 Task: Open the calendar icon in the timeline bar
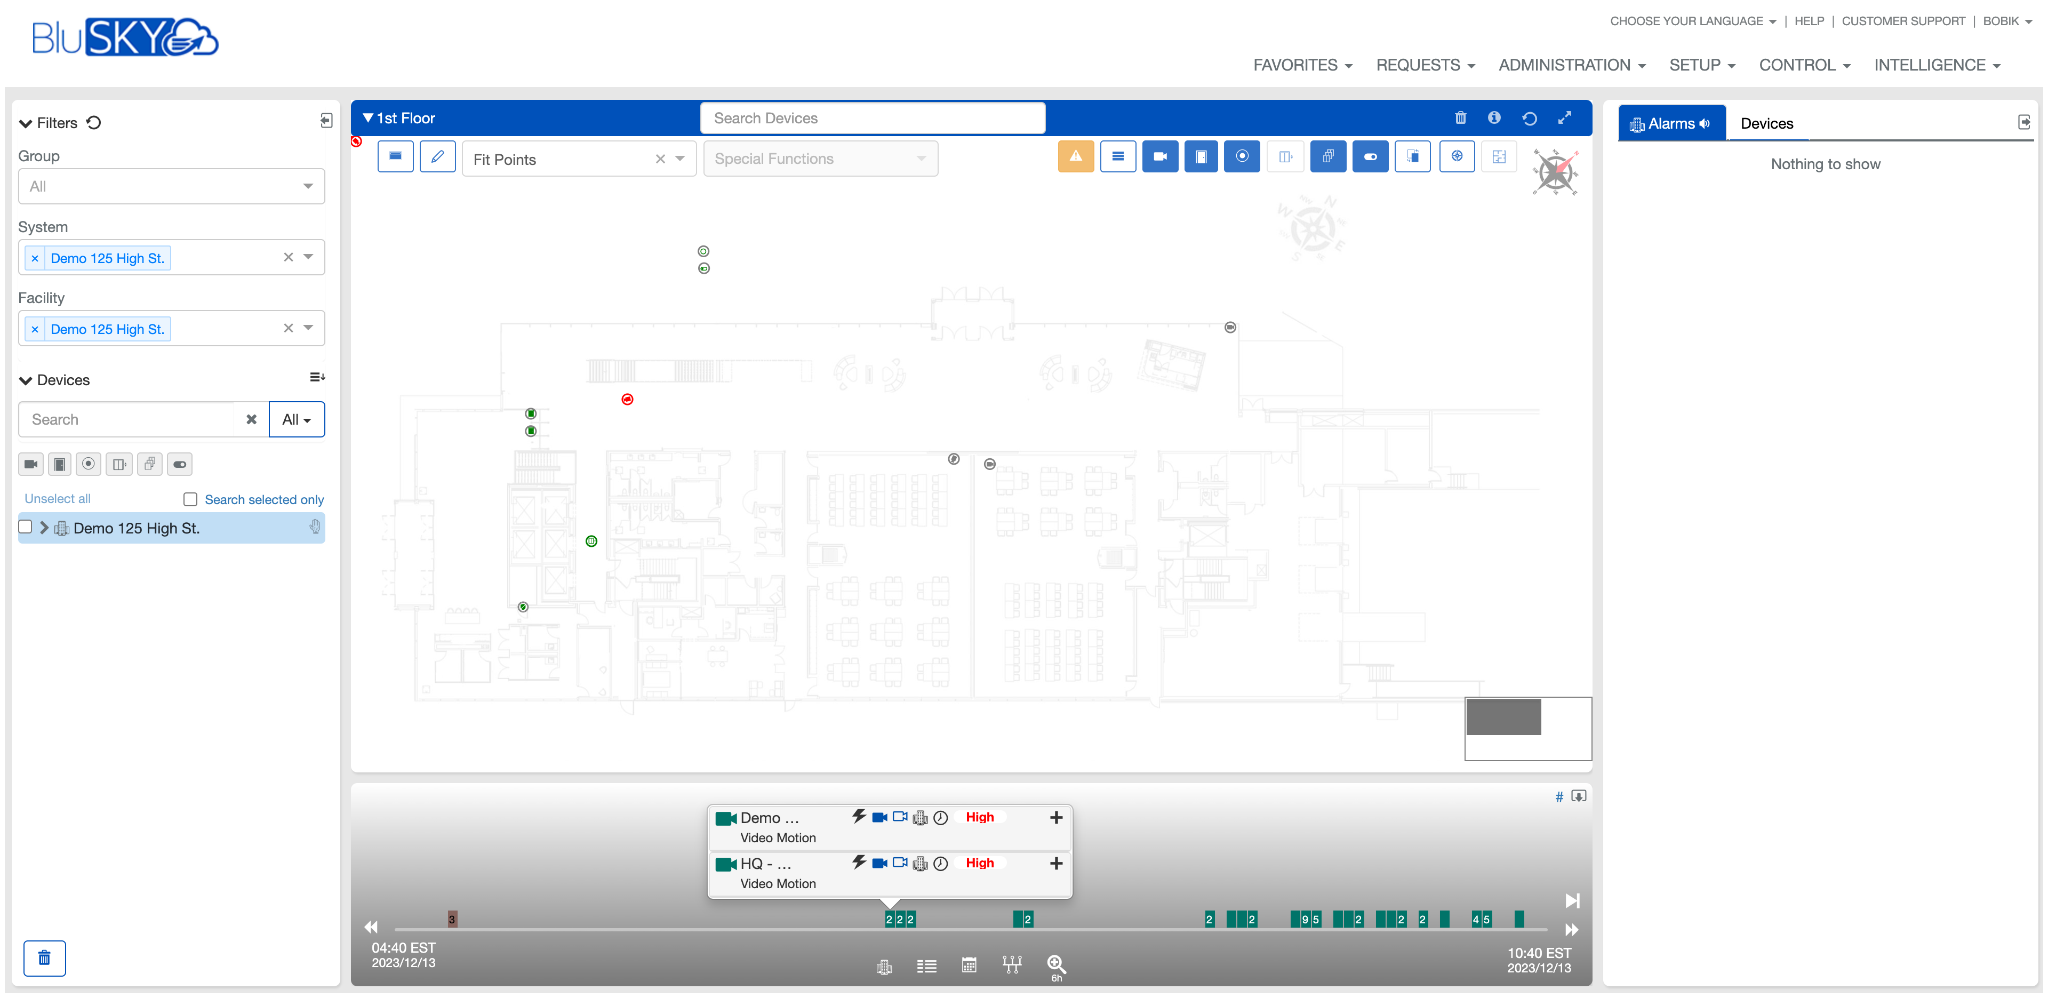tap(969, 965)
